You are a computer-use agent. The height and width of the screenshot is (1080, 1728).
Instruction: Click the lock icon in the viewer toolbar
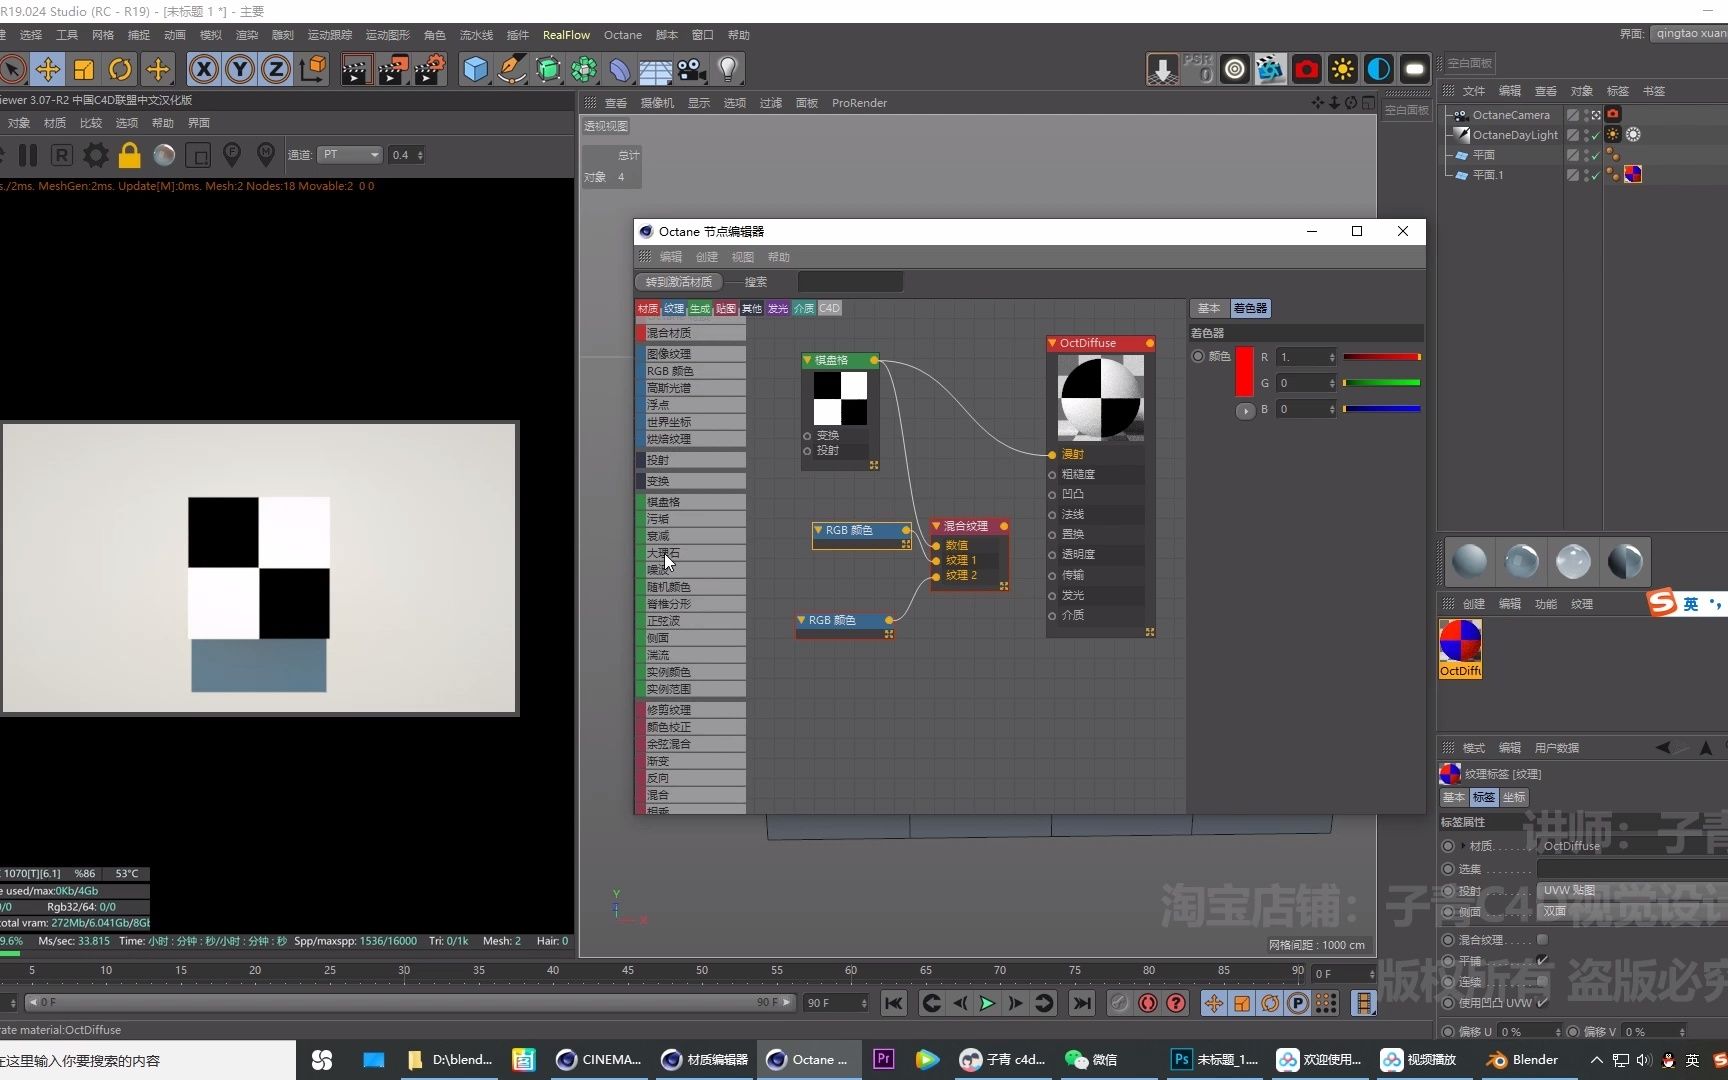[x=129, y=155]
